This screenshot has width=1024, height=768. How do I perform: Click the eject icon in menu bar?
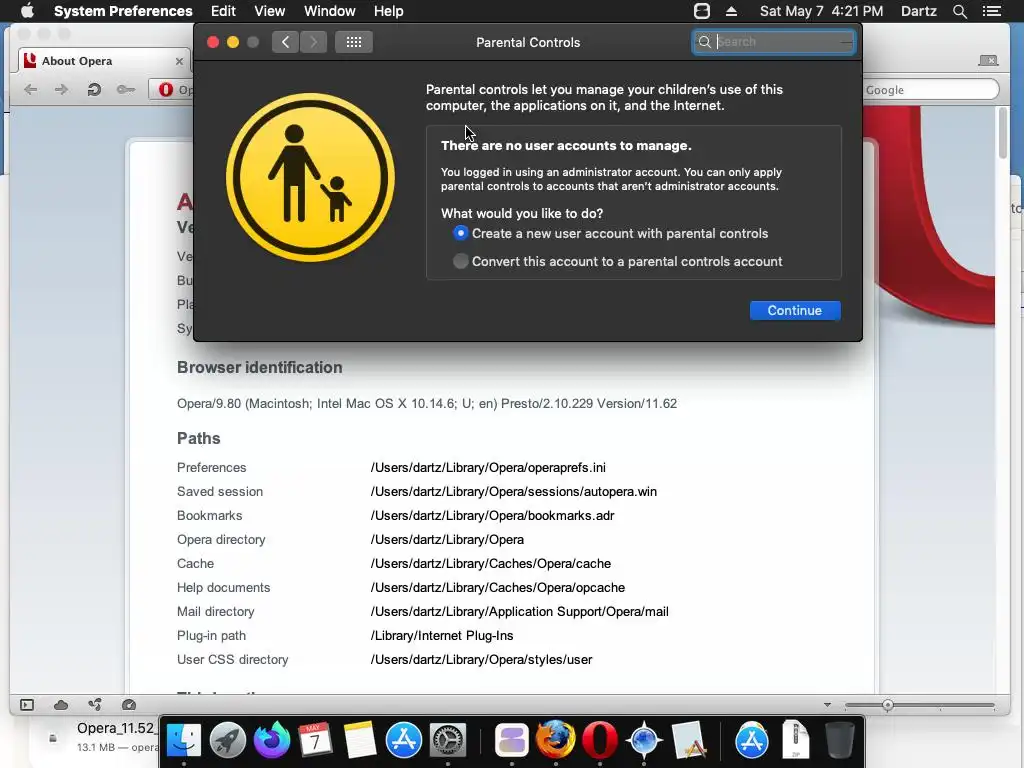click(x=731, y=11)
